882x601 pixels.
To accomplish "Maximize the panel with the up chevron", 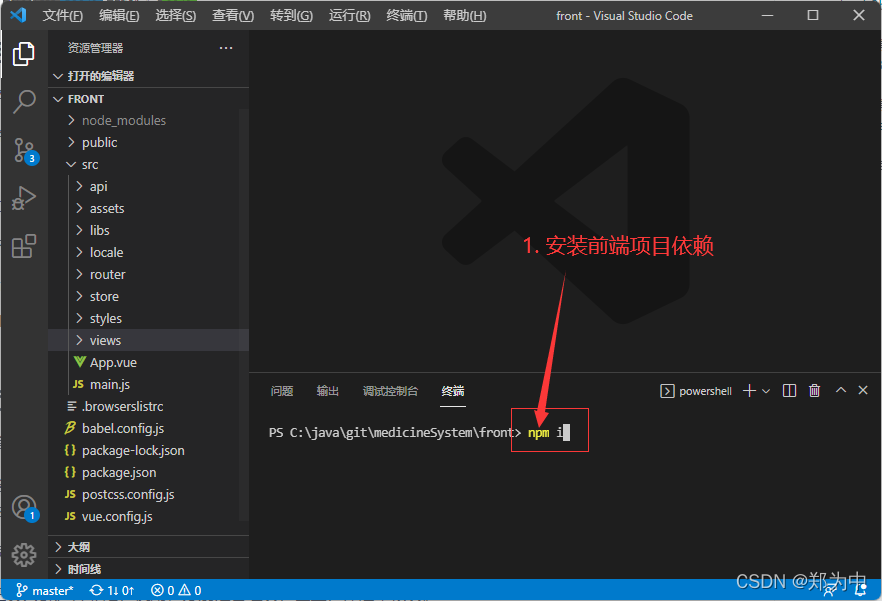I will click(x=840, y=390).
